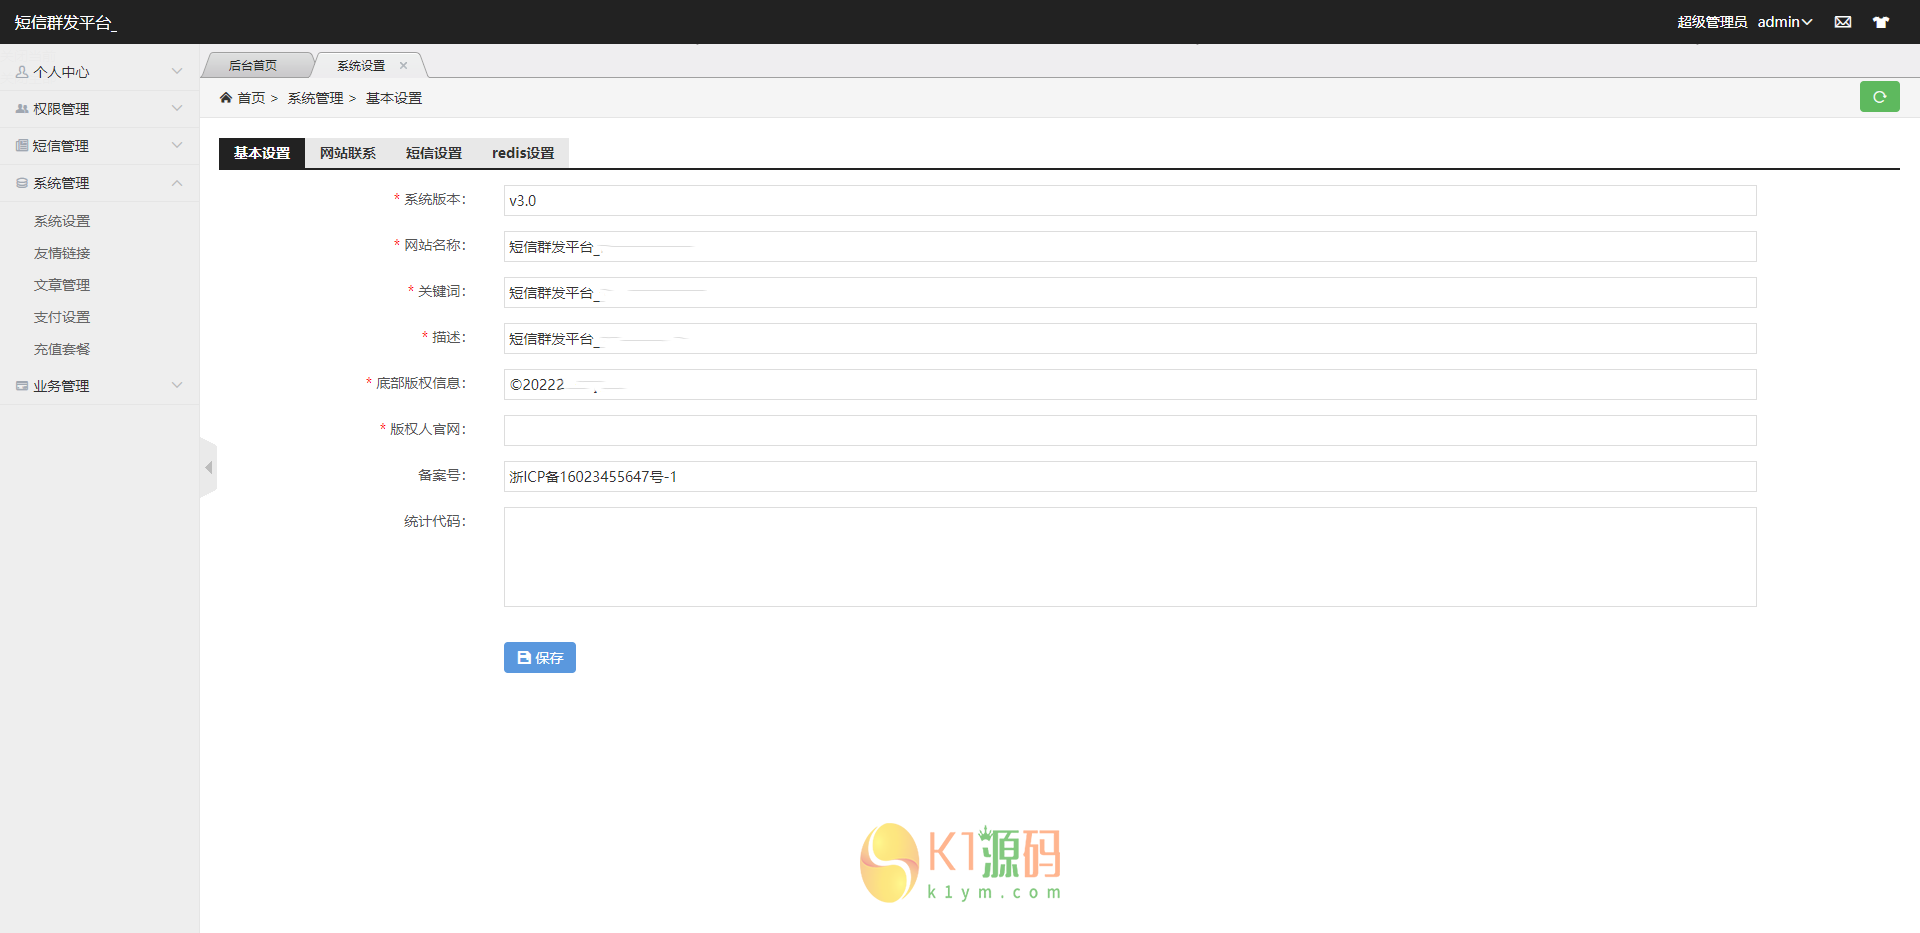The height and width of the screenshot is (933, 1920).
Task: Expand the 短信管理 menu chevron
Action: [177, 146]
